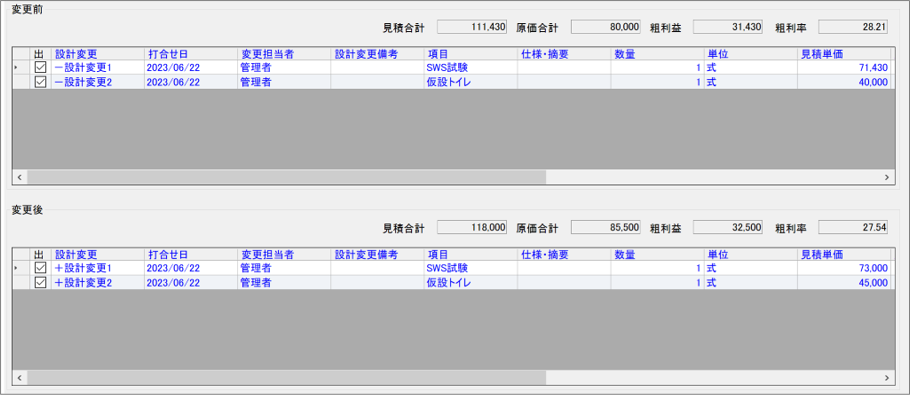Select row indicator arrow of －設計変更1 row
910x395 pixels.
[x=16, y=68]
